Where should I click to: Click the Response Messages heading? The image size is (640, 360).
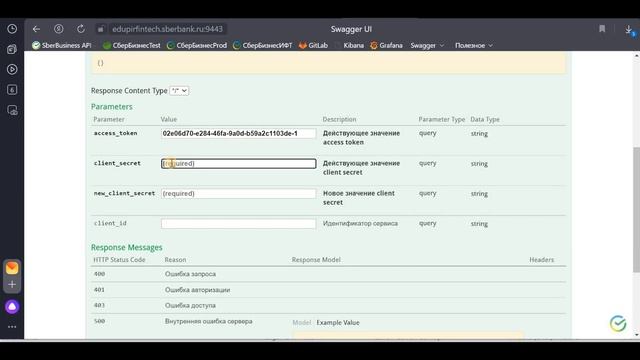[x=127, y=247]
